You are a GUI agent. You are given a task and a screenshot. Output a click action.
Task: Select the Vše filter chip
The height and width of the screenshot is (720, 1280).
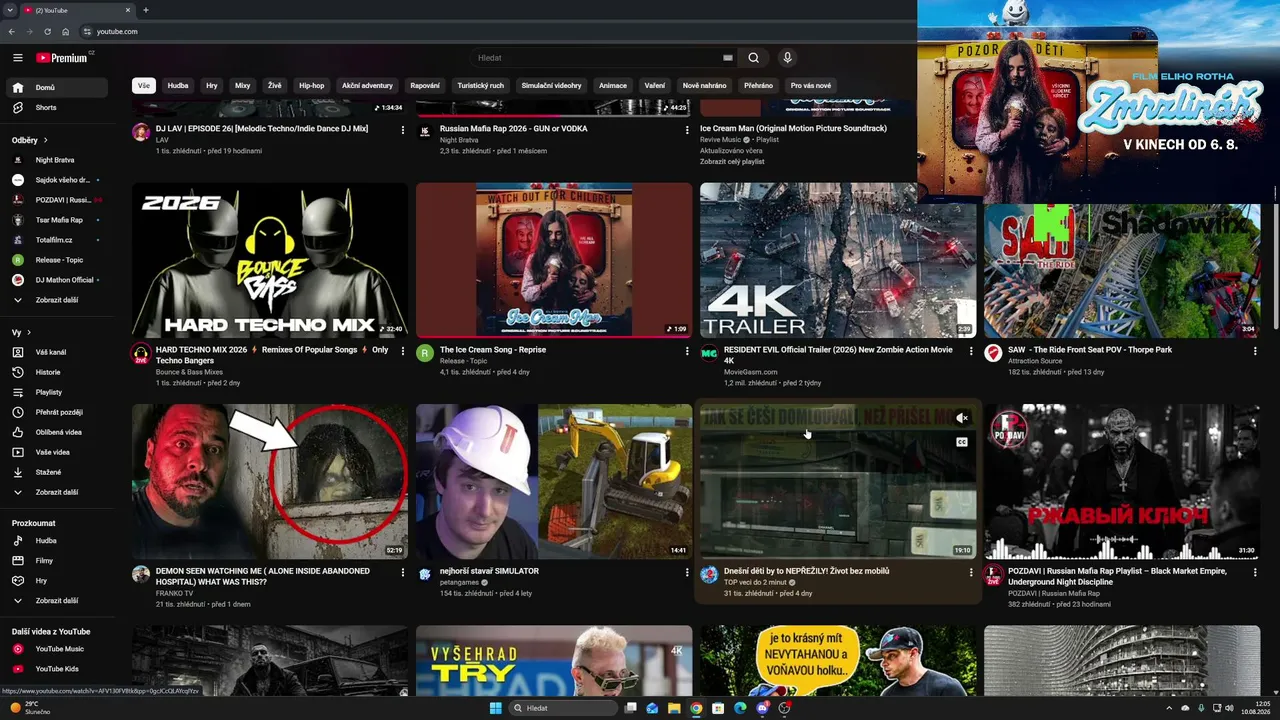[x=144, y=85]
